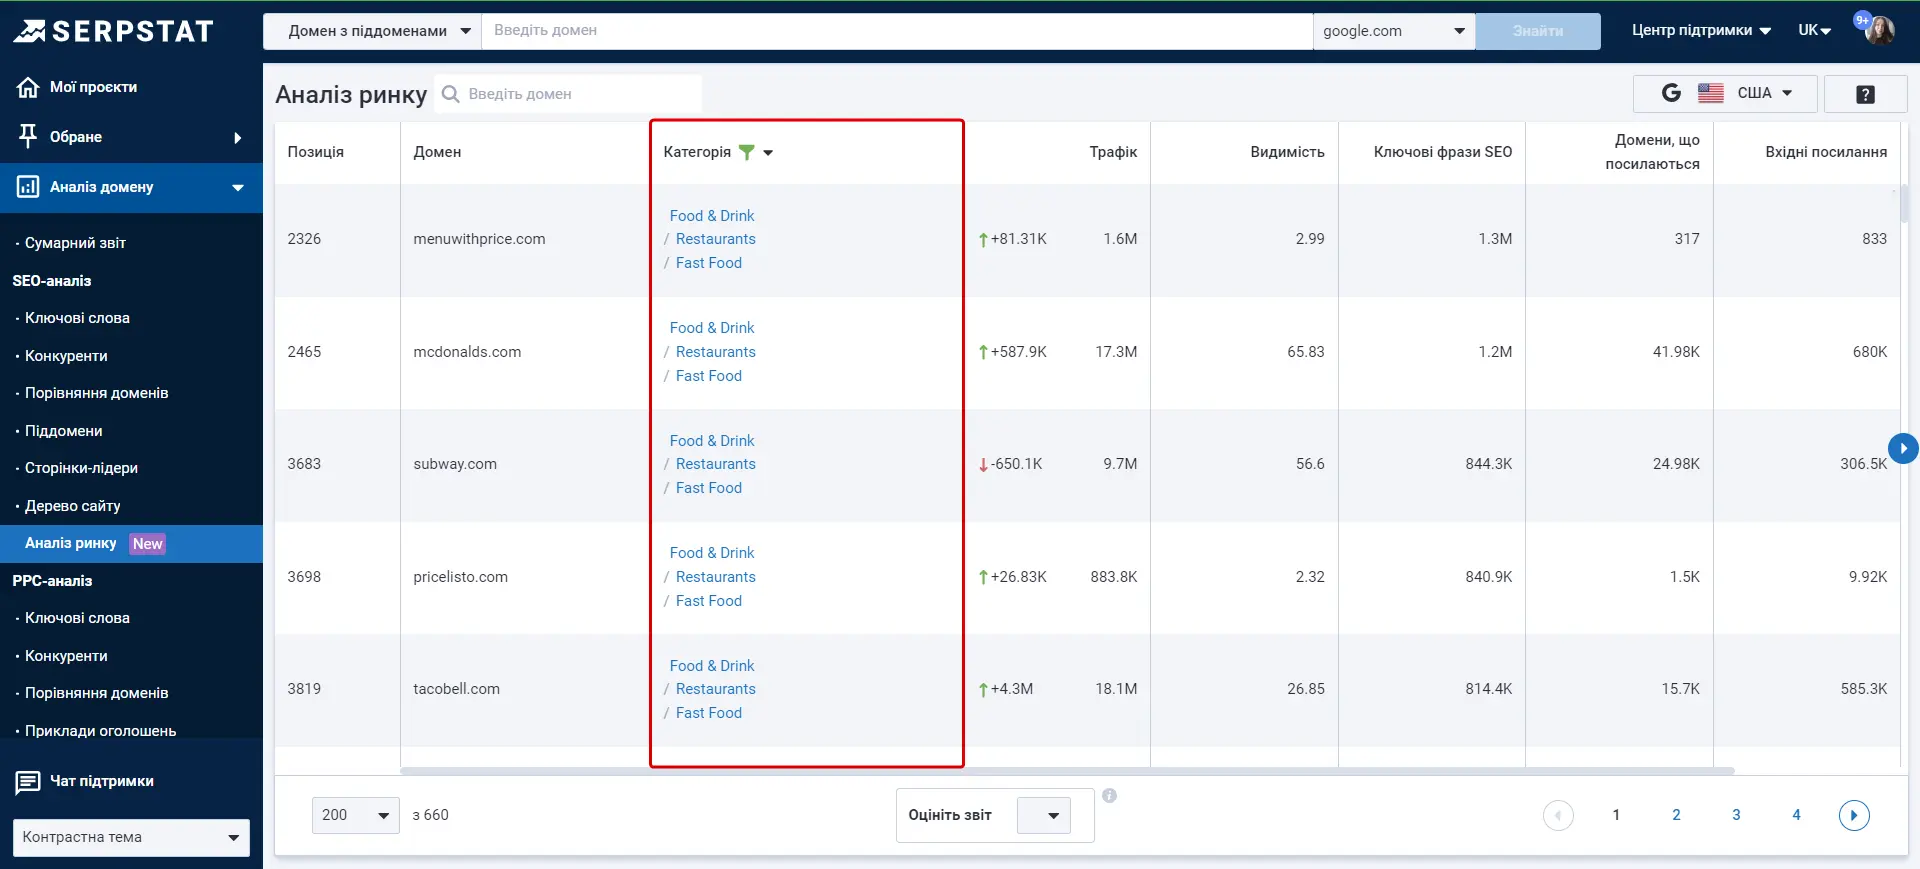This screenshot has width=1920, height=869.
Task: Open the Contrast theme dropdown
Action: [x=131, y=837]
